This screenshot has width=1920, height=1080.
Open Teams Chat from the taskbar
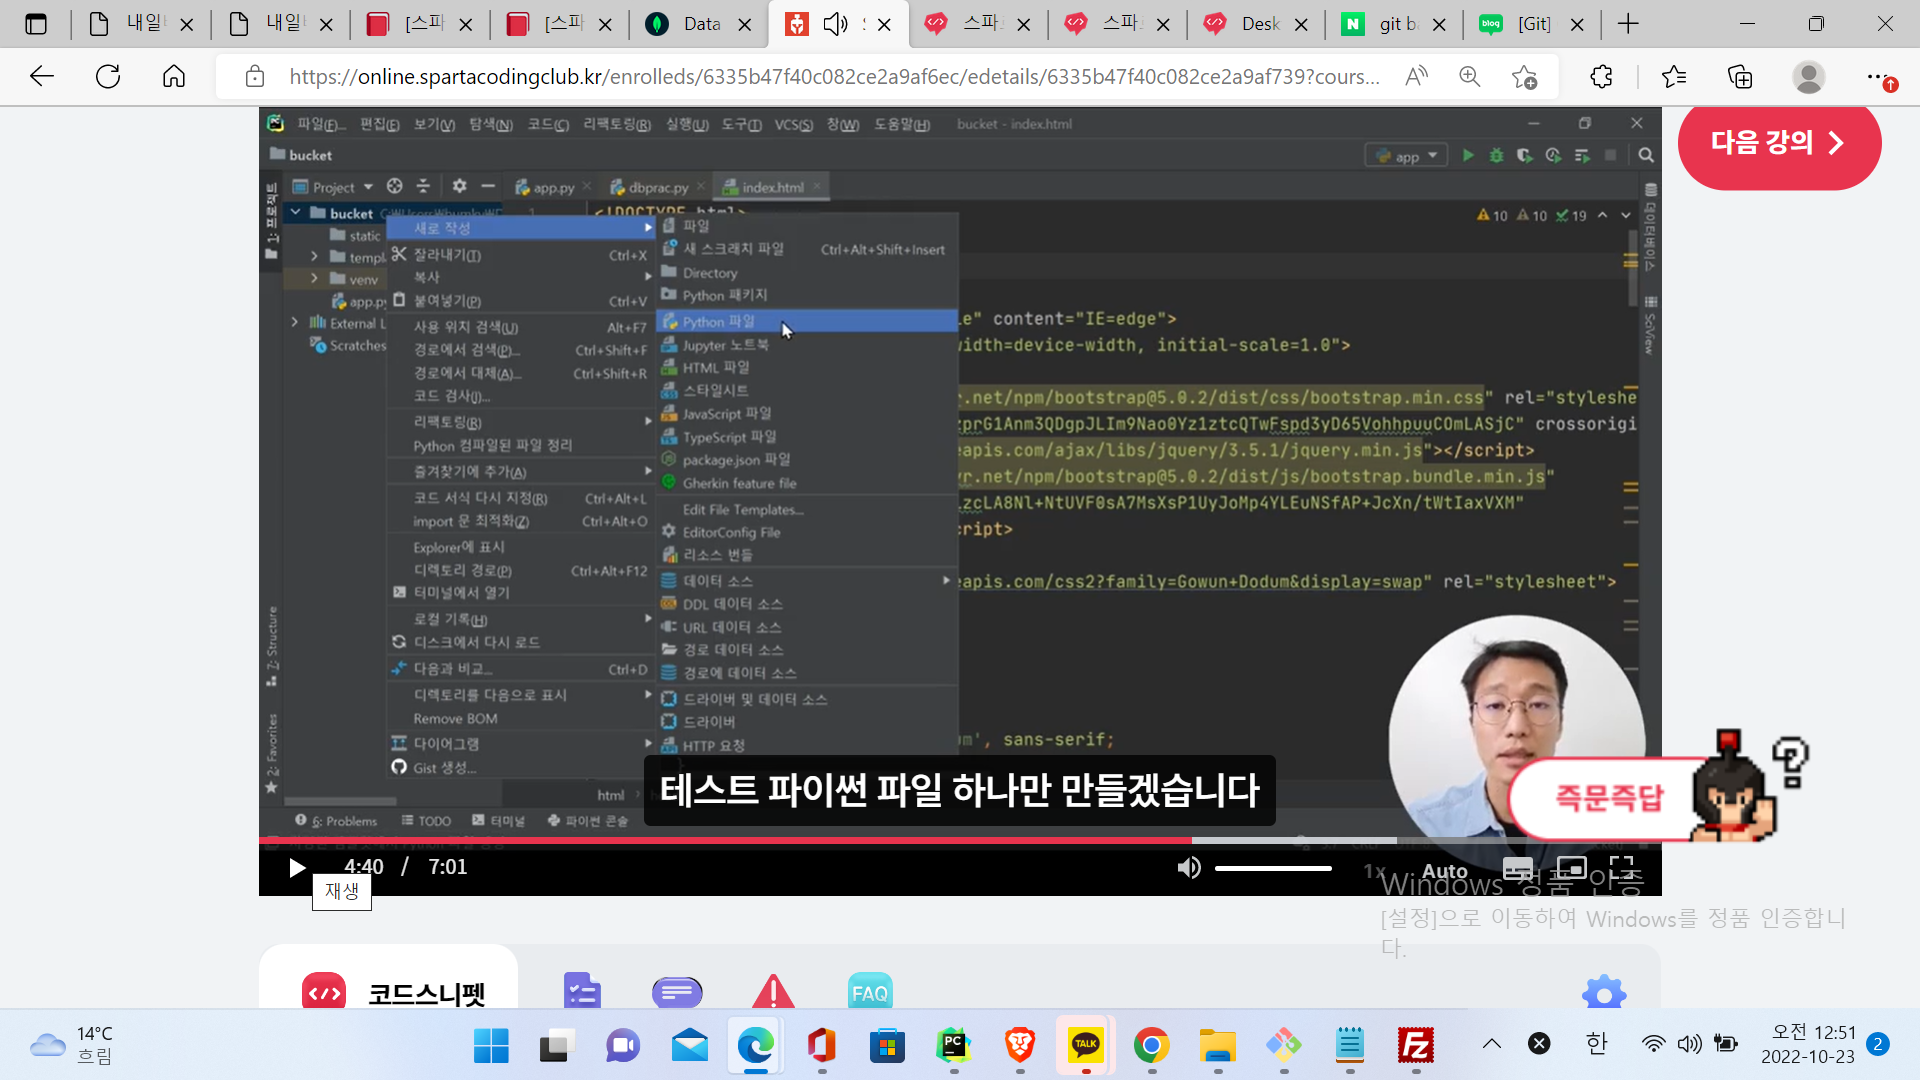623,1046
